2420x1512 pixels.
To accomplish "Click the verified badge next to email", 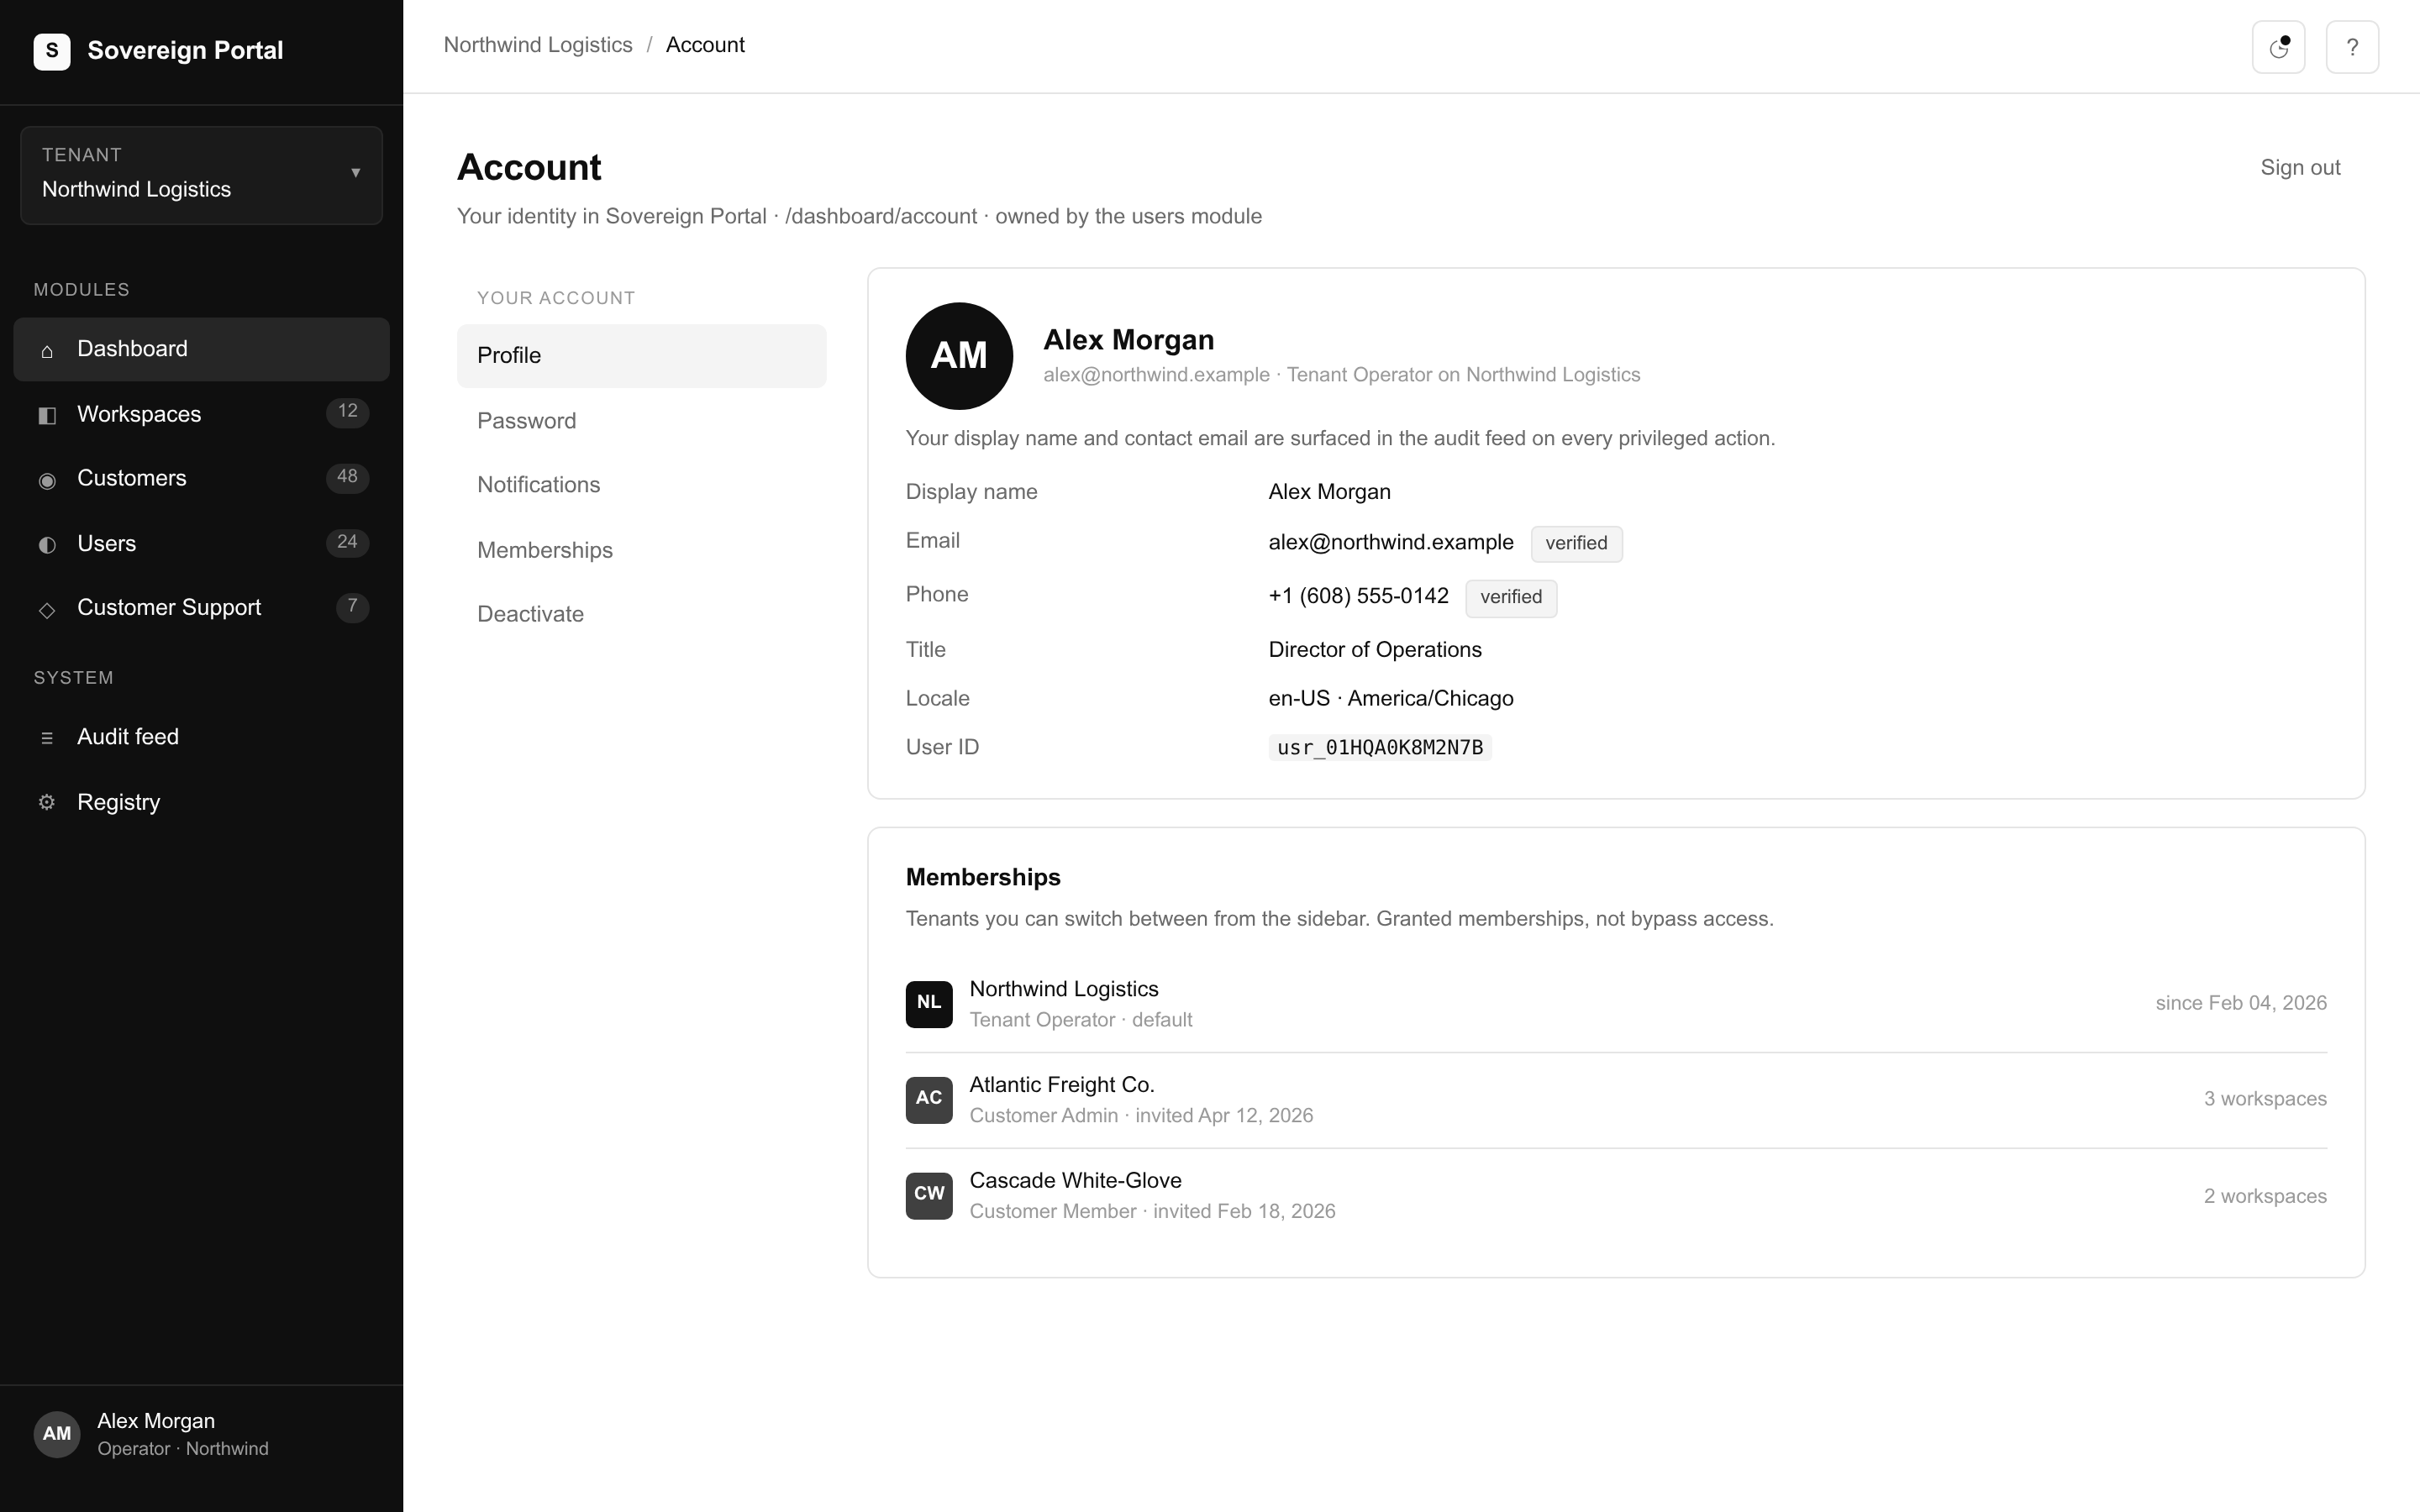I will pos(1576,543).
